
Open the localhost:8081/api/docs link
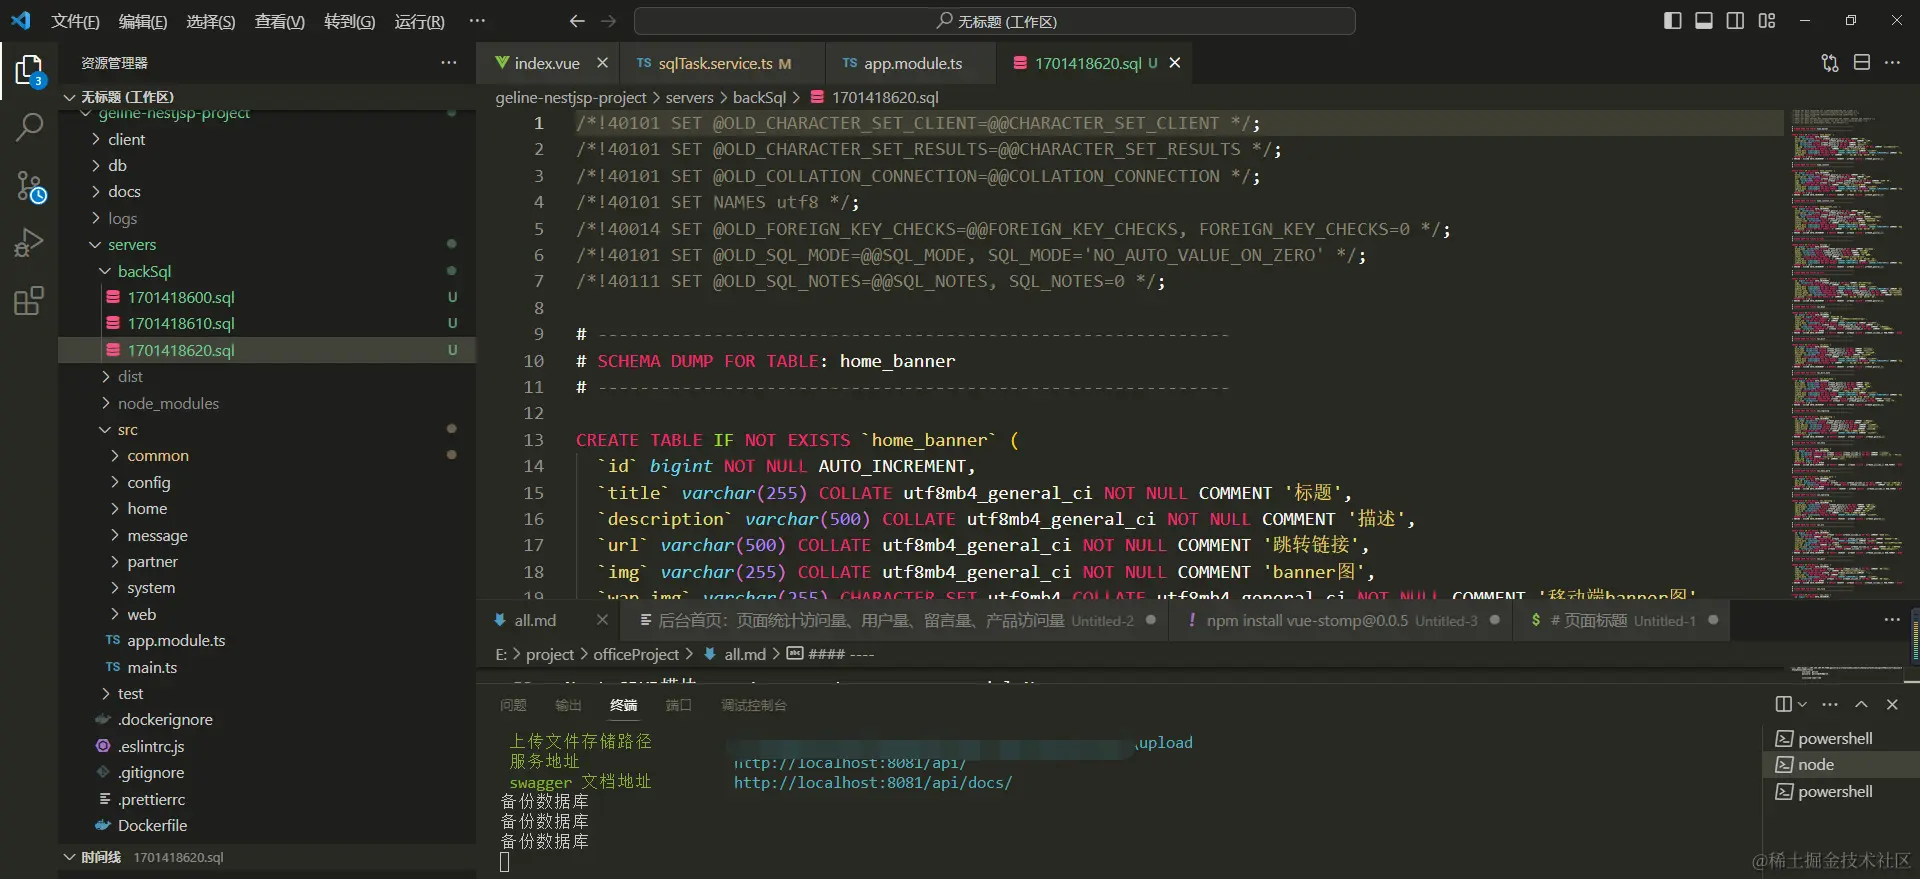point(872,783)
